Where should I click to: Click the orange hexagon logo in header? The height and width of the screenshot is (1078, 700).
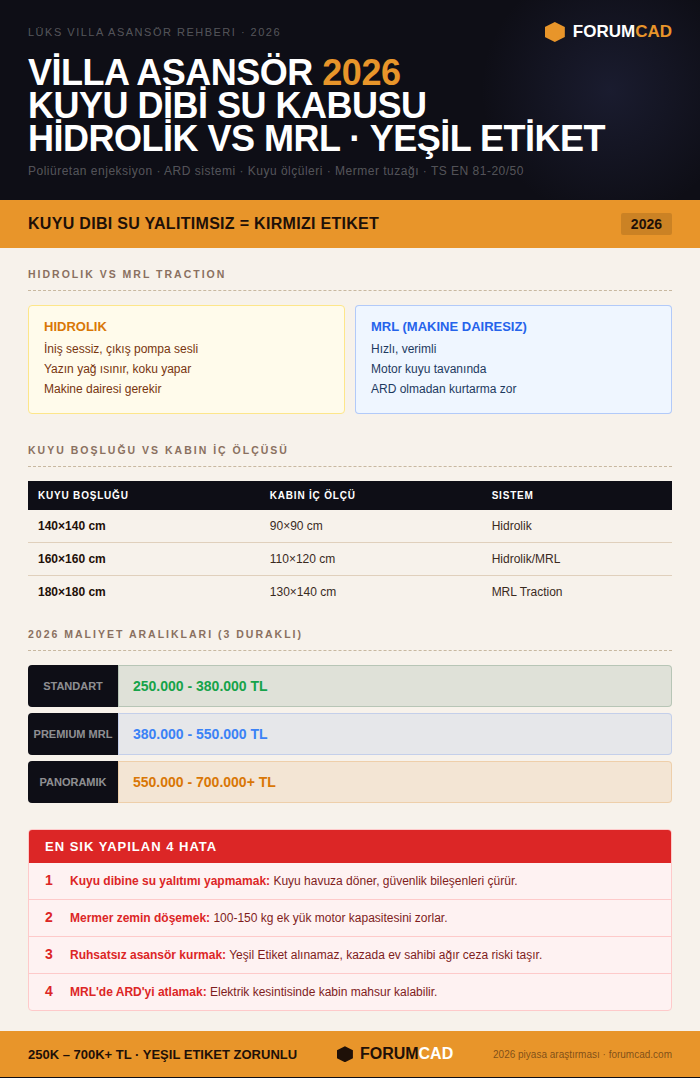click(x=554, y=32)
